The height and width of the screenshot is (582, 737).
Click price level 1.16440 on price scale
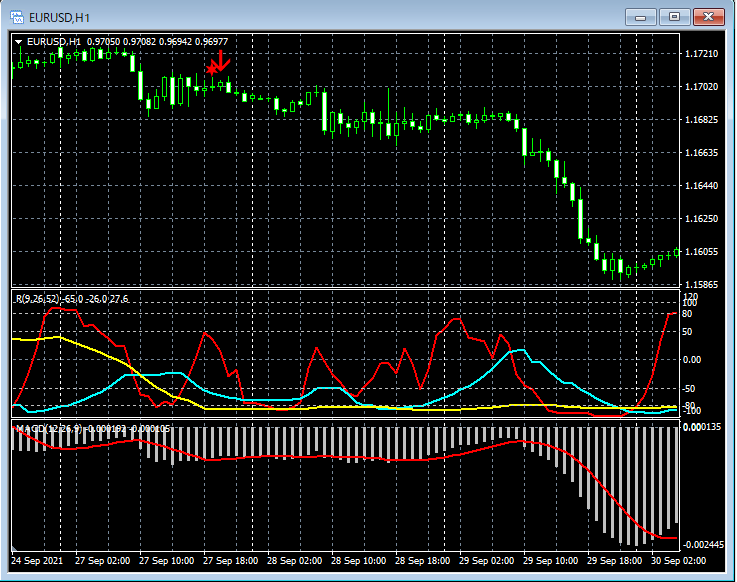click(x=702, y=186)
